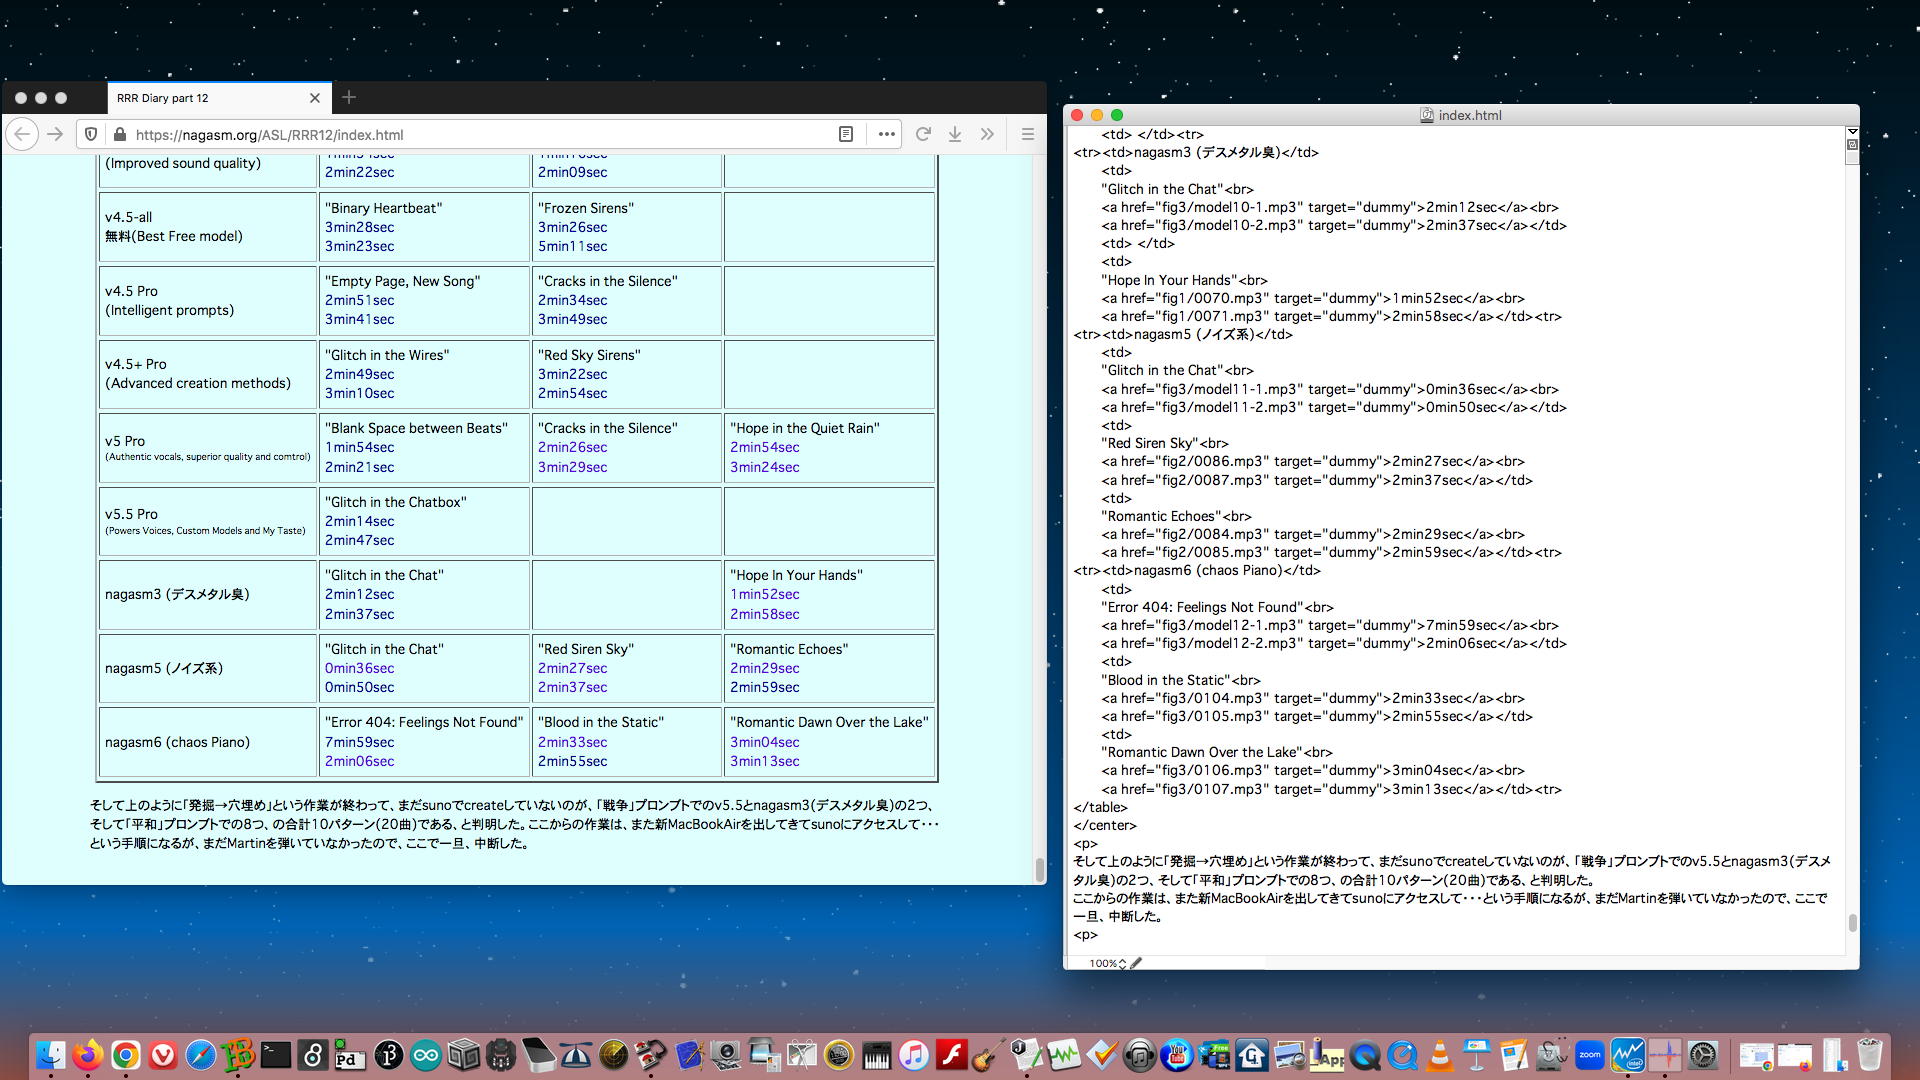Toggle reader view icon in address bar
Image resolution: width=1920 pixels, height=1080 pixels.
(846, 134)
